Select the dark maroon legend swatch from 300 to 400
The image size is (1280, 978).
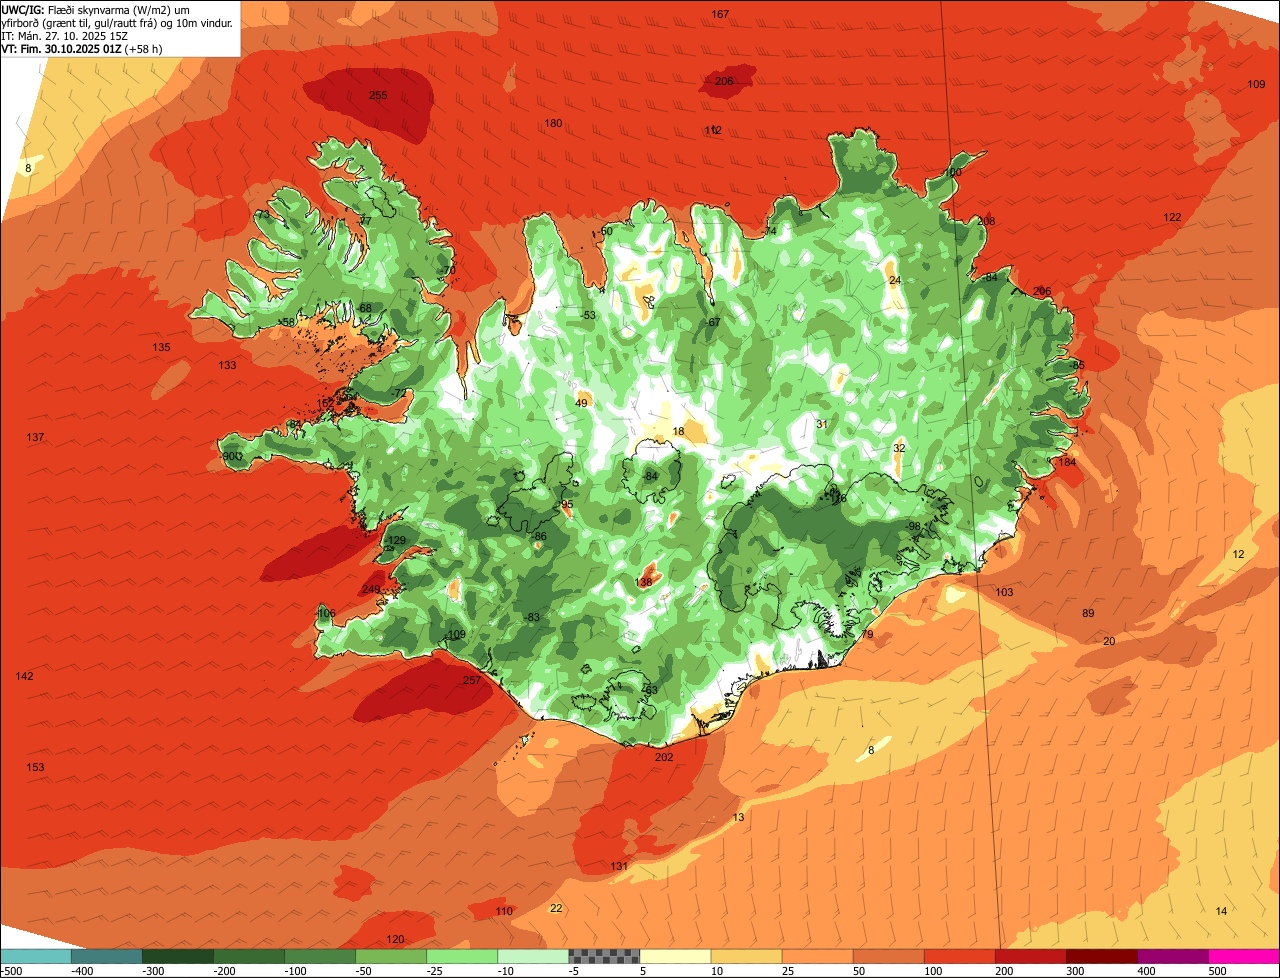pyautogui.click(x=1102, y=956)
